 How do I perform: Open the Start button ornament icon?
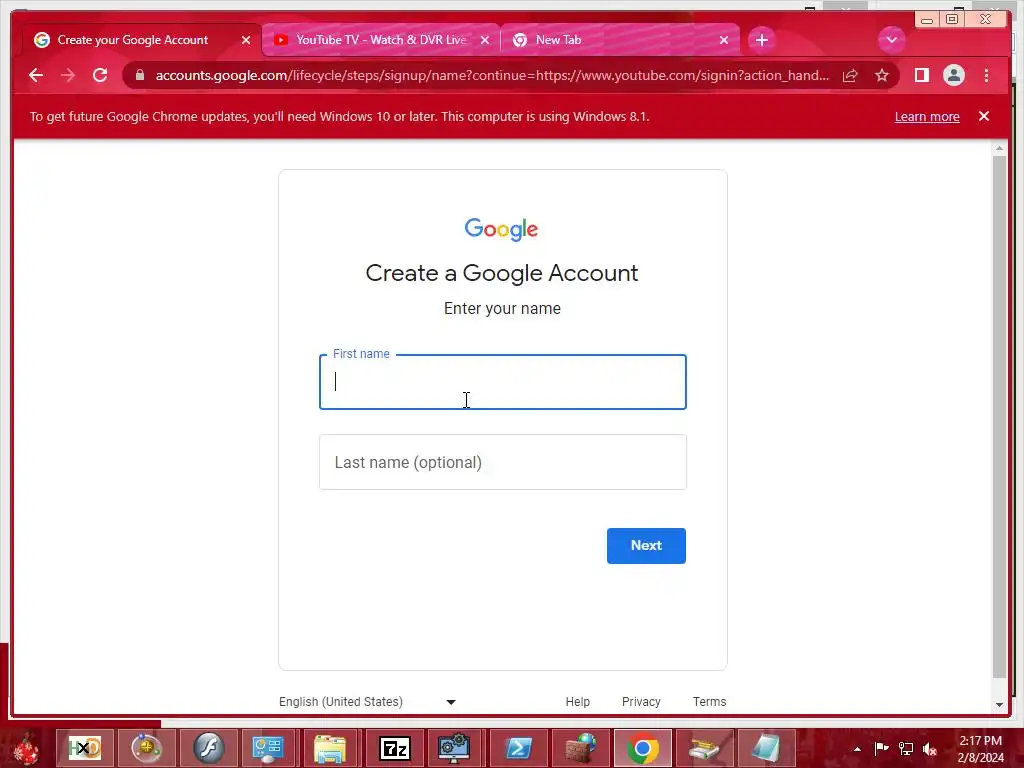pyautogui.click(x=25, y=748)
